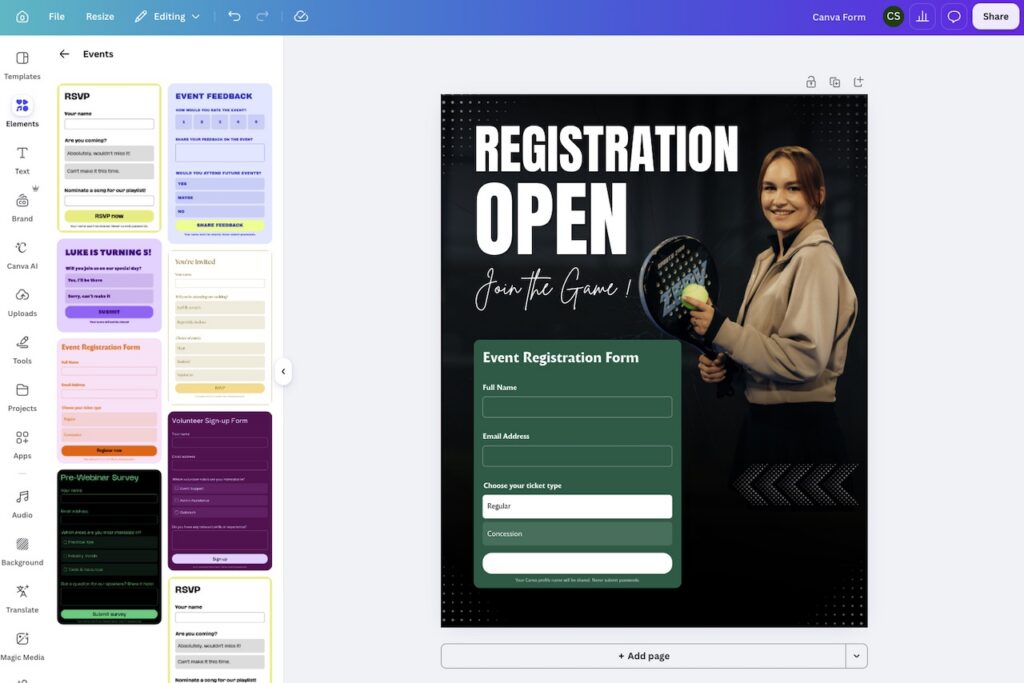Open the Magic Media tool
Screen dimensions: 1024x683
coord(22,646)
